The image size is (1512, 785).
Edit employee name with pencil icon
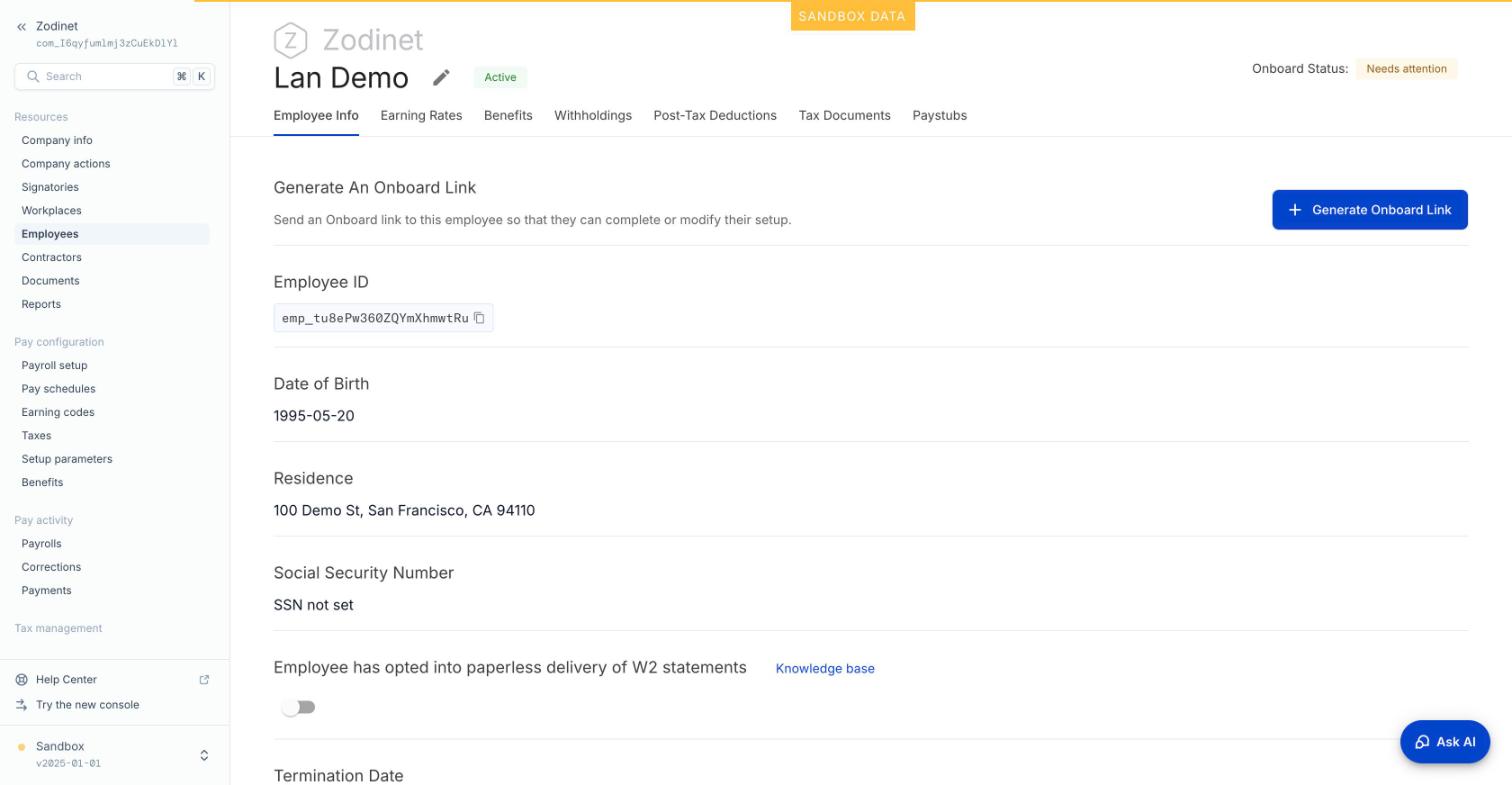coord(441,77)
